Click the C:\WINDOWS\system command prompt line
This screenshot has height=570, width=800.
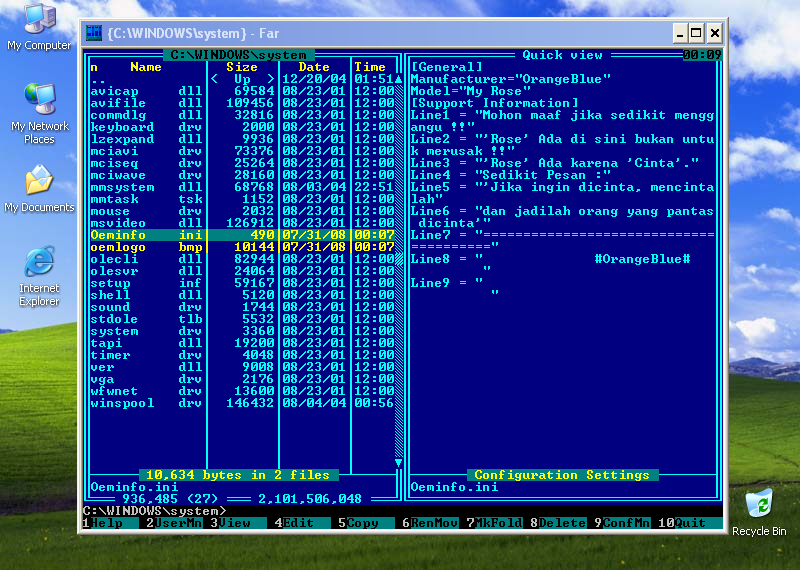pos(403,511)
